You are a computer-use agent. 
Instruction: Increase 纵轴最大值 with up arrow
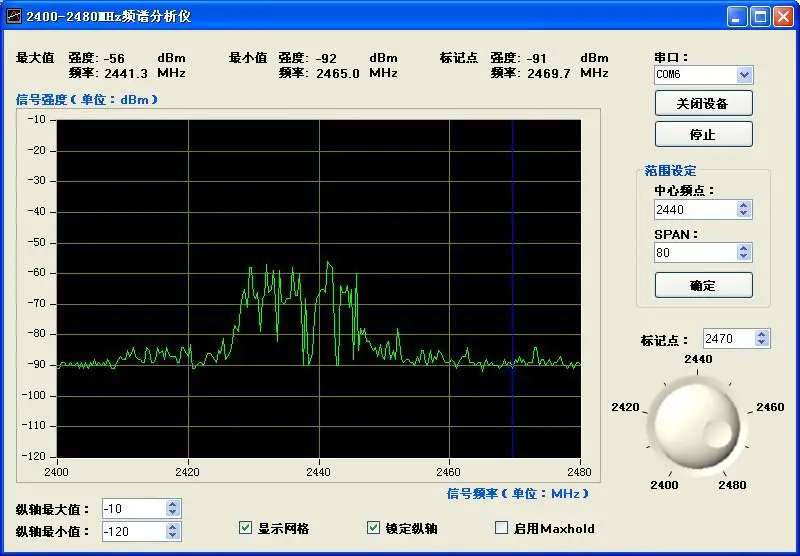coord(173,504)
